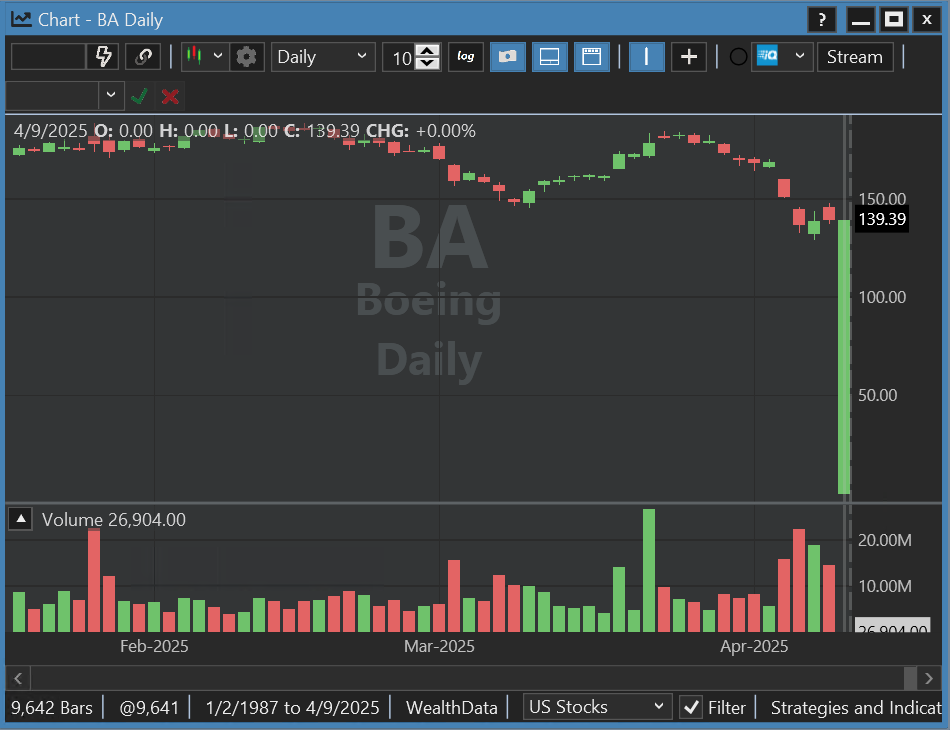Select the plus crosshair cursor tool
The height and width of the screenshot is (730, 950).
click(688, 57)
